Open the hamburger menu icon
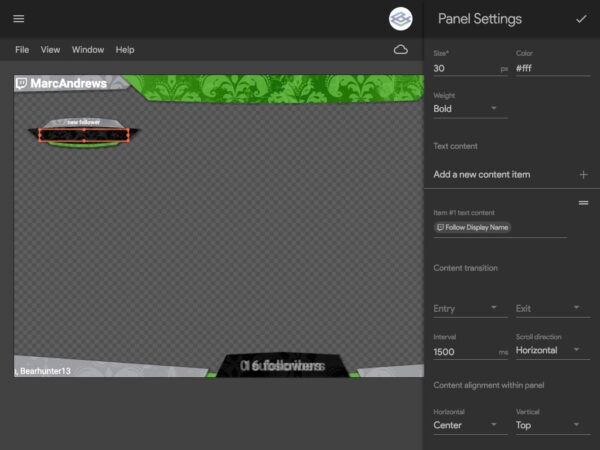Image resolution: width=600 pixels, height=450 pixels. coord(18,19)
